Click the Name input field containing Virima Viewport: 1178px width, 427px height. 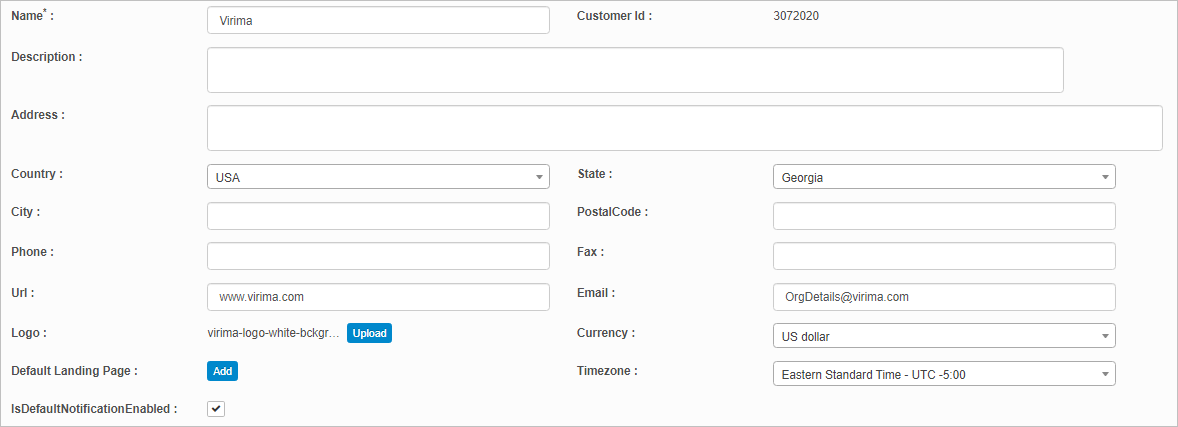point(378,20)
